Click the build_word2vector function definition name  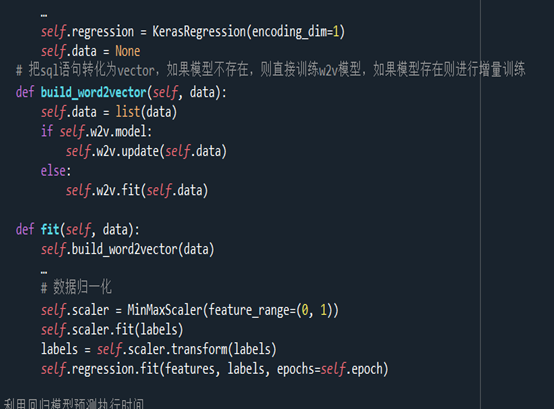click(93, 93)
